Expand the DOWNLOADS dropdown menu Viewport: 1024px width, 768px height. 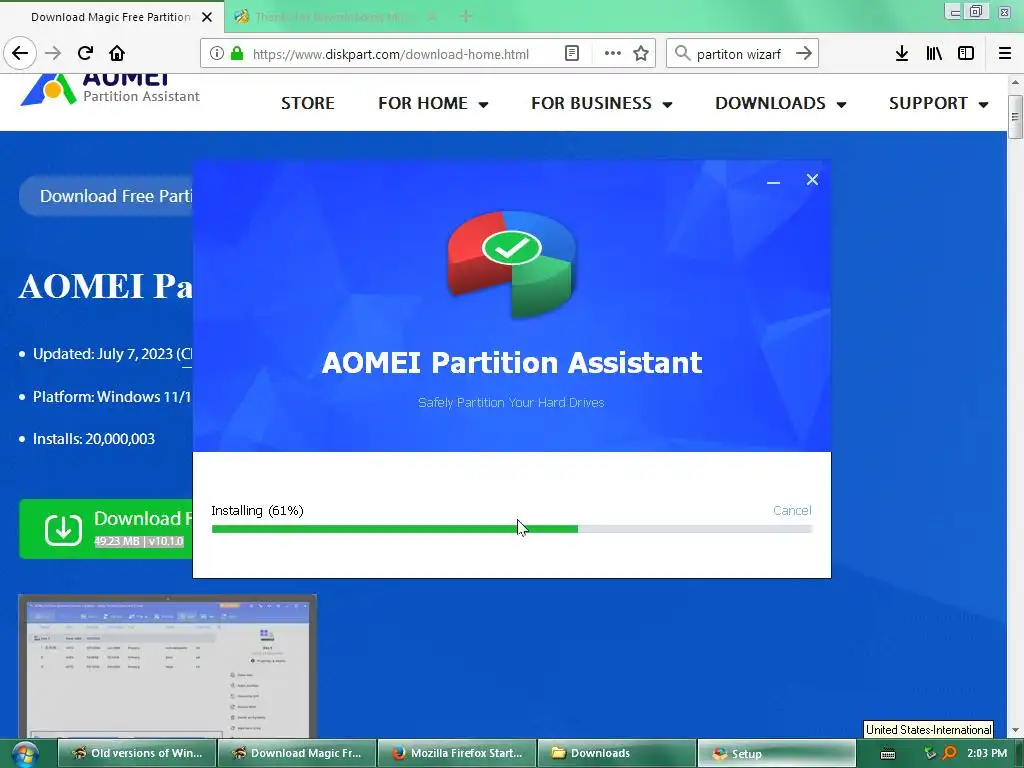[780, 103]
